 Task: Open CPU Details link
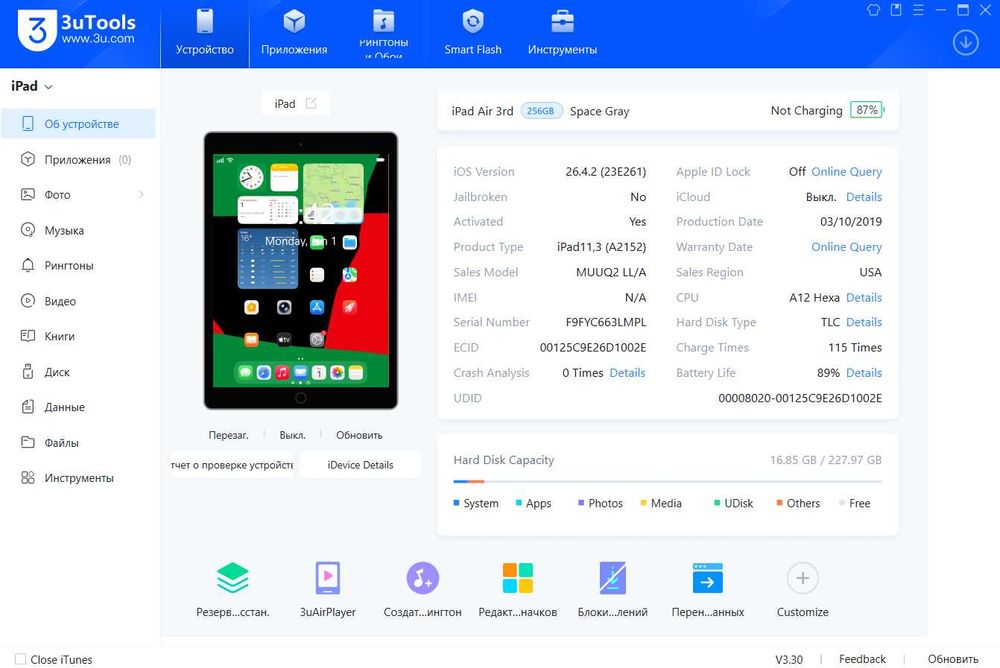point(864,297)
